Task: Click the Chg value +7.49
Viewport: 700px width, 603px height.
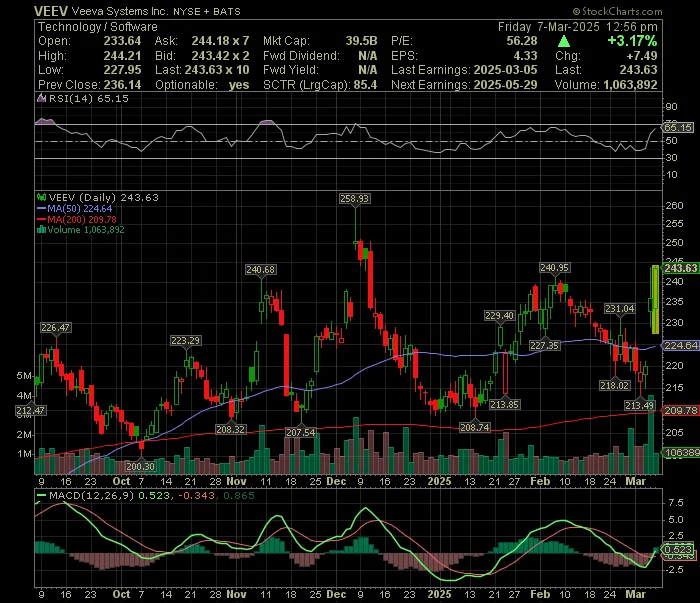Action: click(x=642, y=56)
